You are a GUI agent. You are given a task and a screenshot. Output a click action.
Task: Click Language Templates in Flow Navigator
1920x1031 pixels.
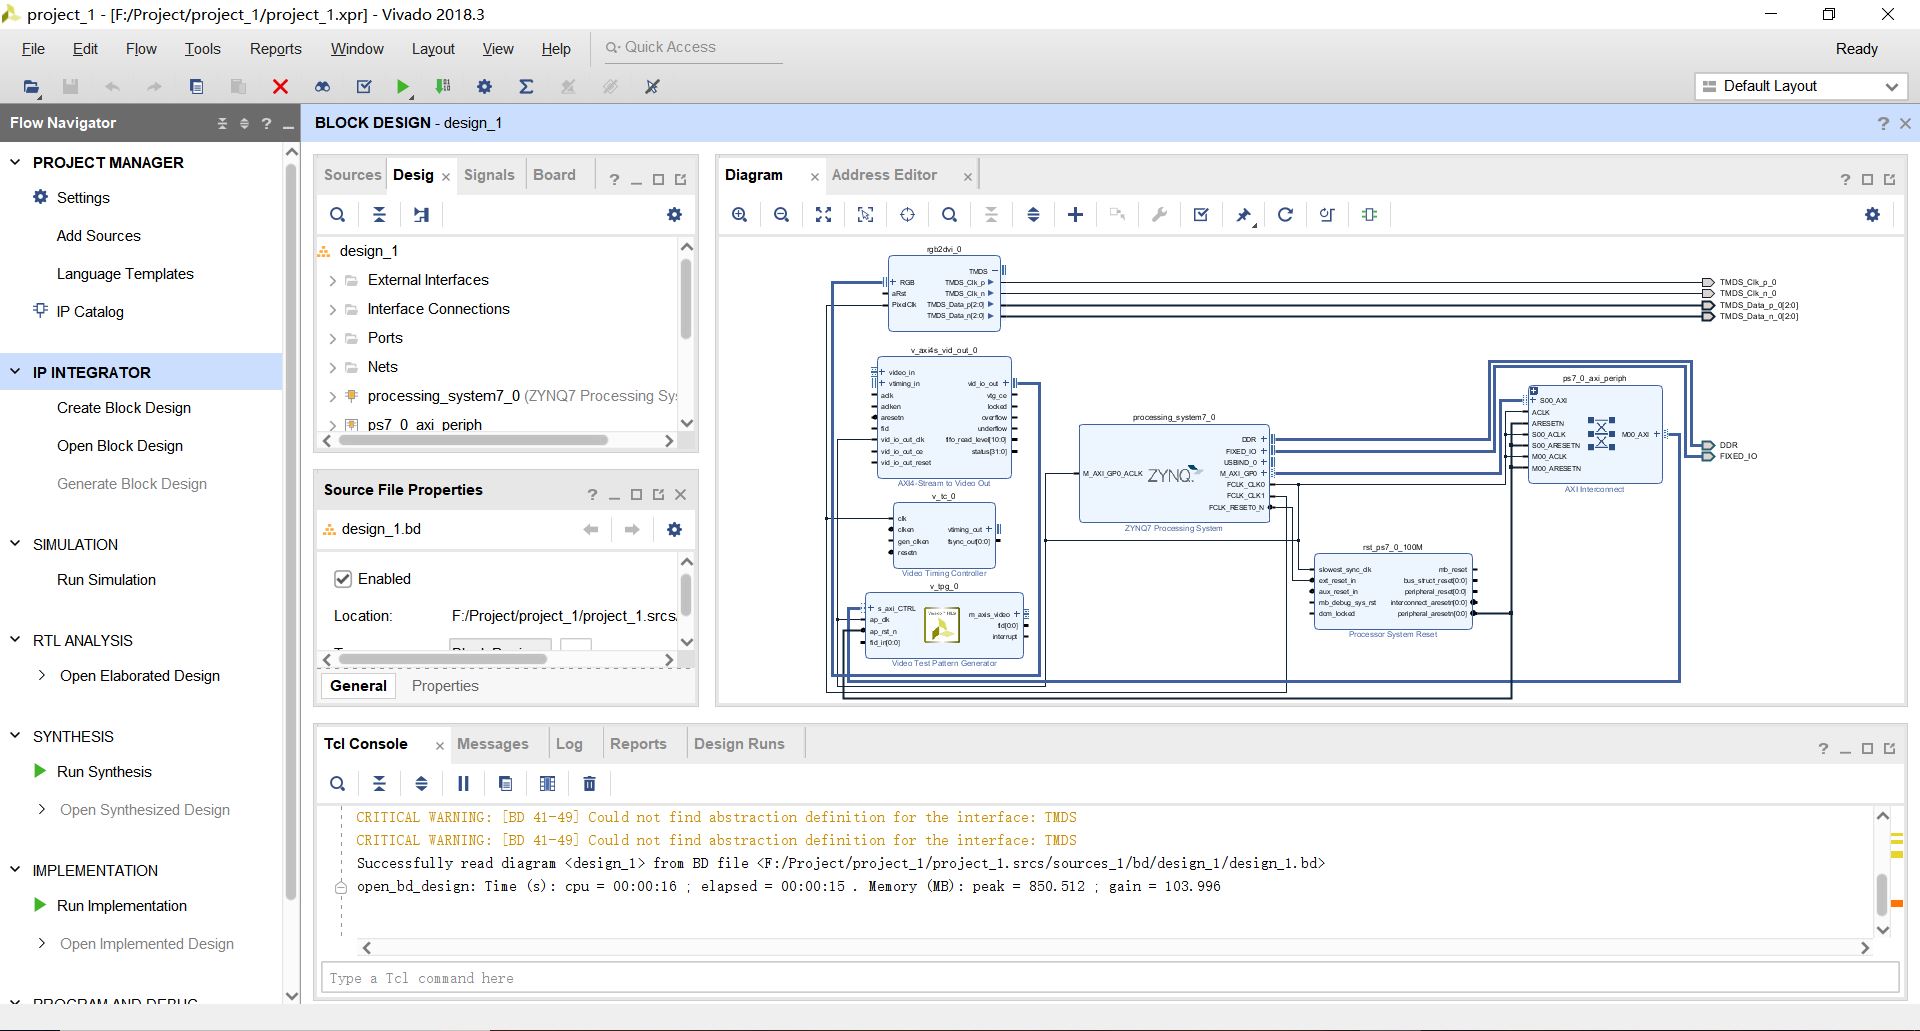tap(125, 274)
